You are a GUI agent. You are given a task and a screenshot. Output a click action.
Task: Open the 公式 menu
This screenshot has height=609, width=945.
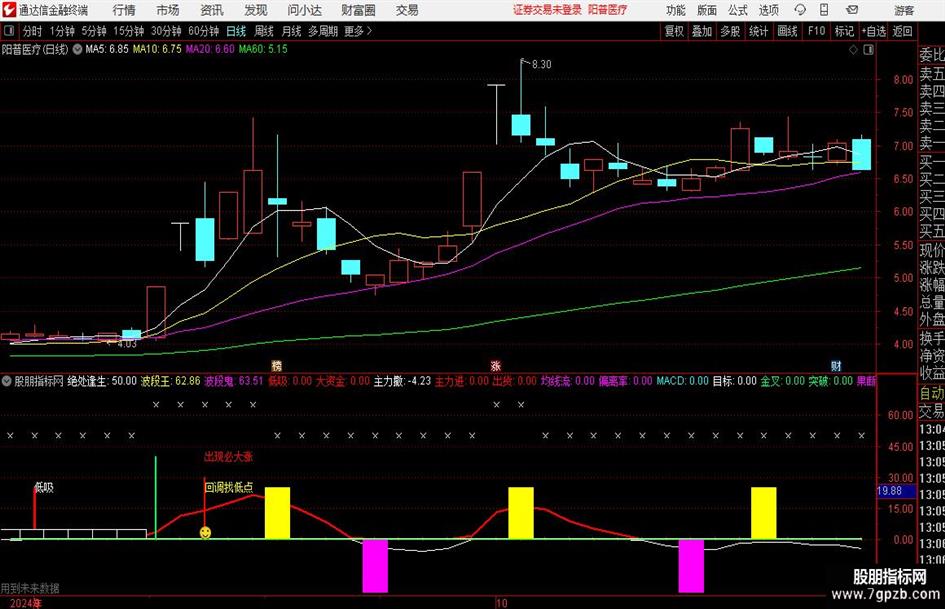point(738,10)
